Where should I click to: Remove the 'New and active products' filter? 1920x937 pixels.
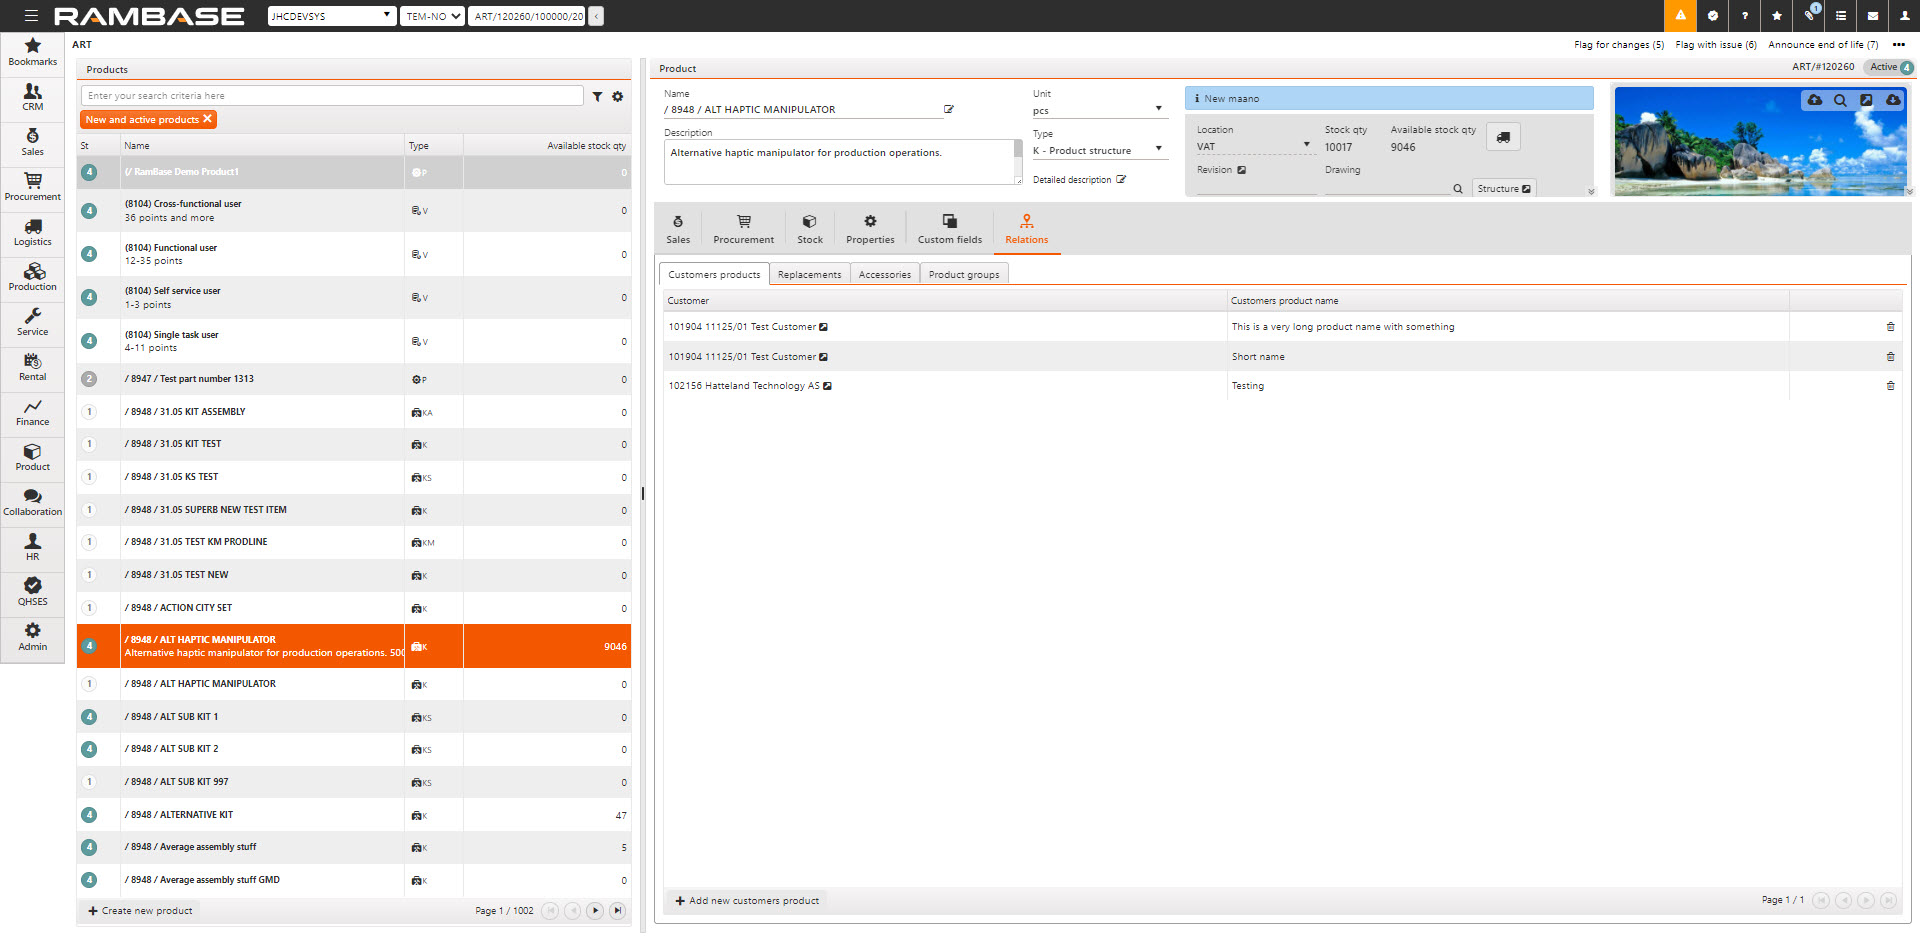(208, 119)
